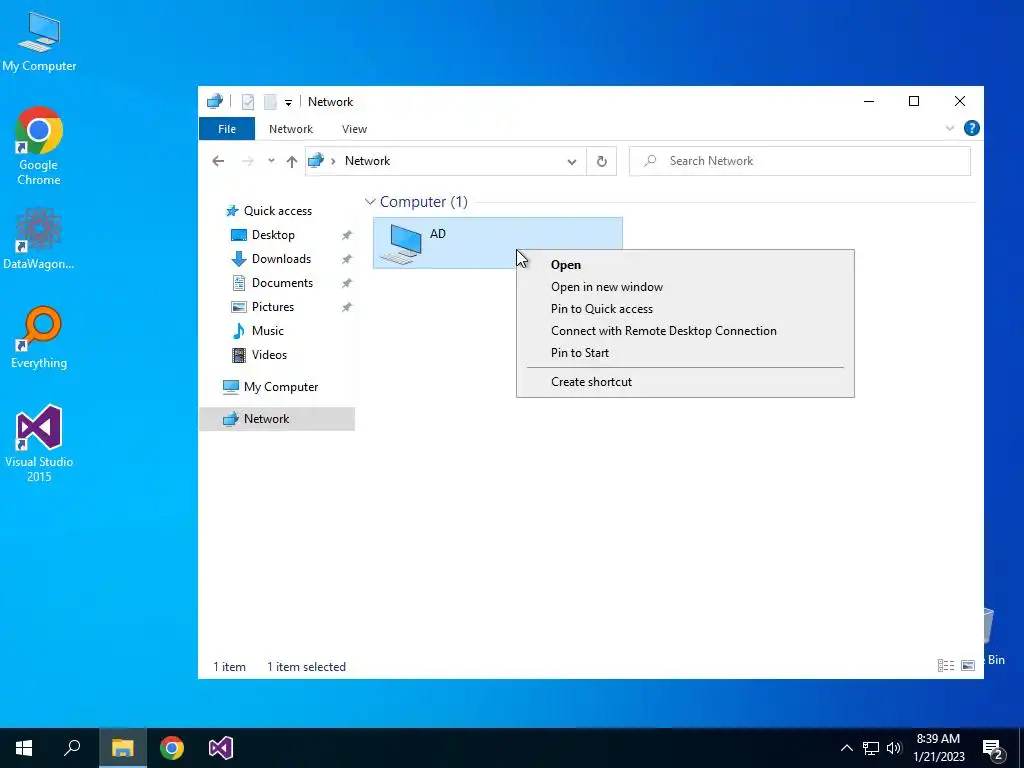This screenshot has height=768, width=1024.
Task: Expand the ribbon with the chevron
Action: click(x=950, y=129)
